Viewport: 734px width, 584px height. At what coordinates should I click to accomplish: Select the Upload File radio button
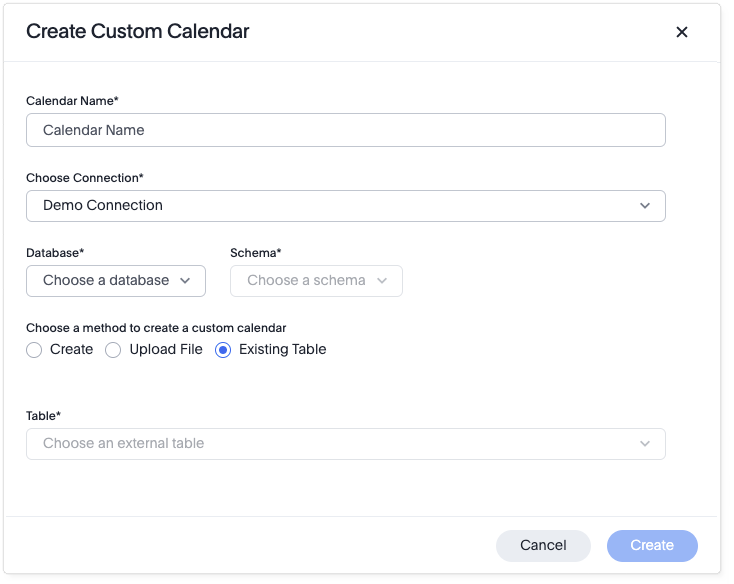pyautogui.click(x=113, y=350)
